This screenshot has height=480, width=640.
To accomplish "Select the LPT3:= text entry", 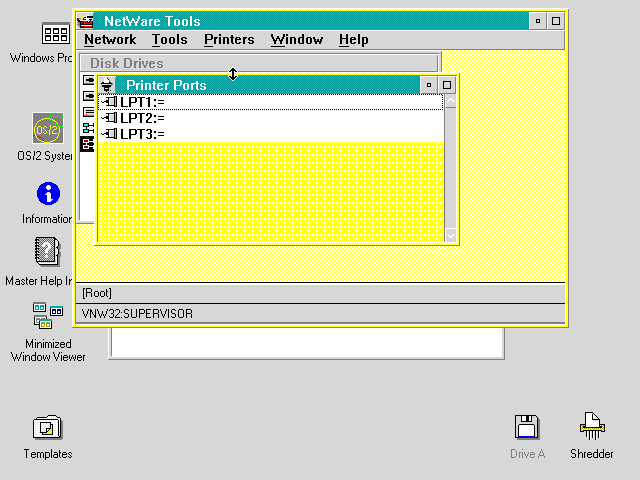I will pos(142,134).
